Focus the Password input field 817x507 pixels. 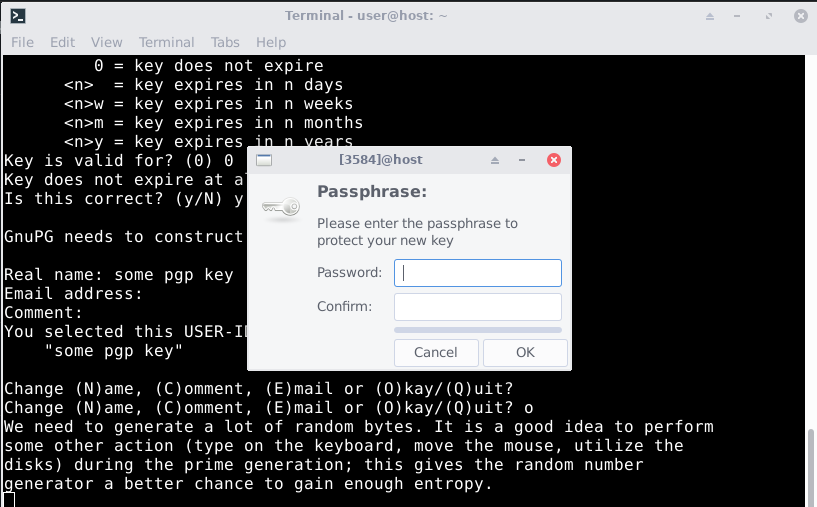click(x=478, y=273)
